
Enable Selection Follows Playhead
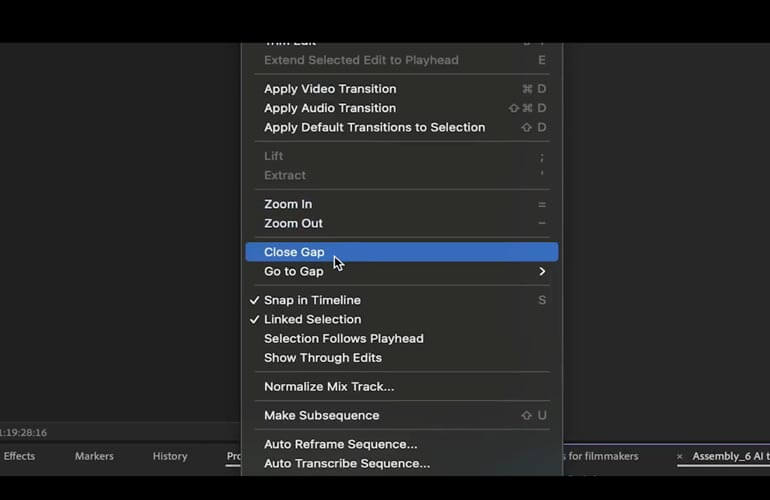(x=402, y=338)
